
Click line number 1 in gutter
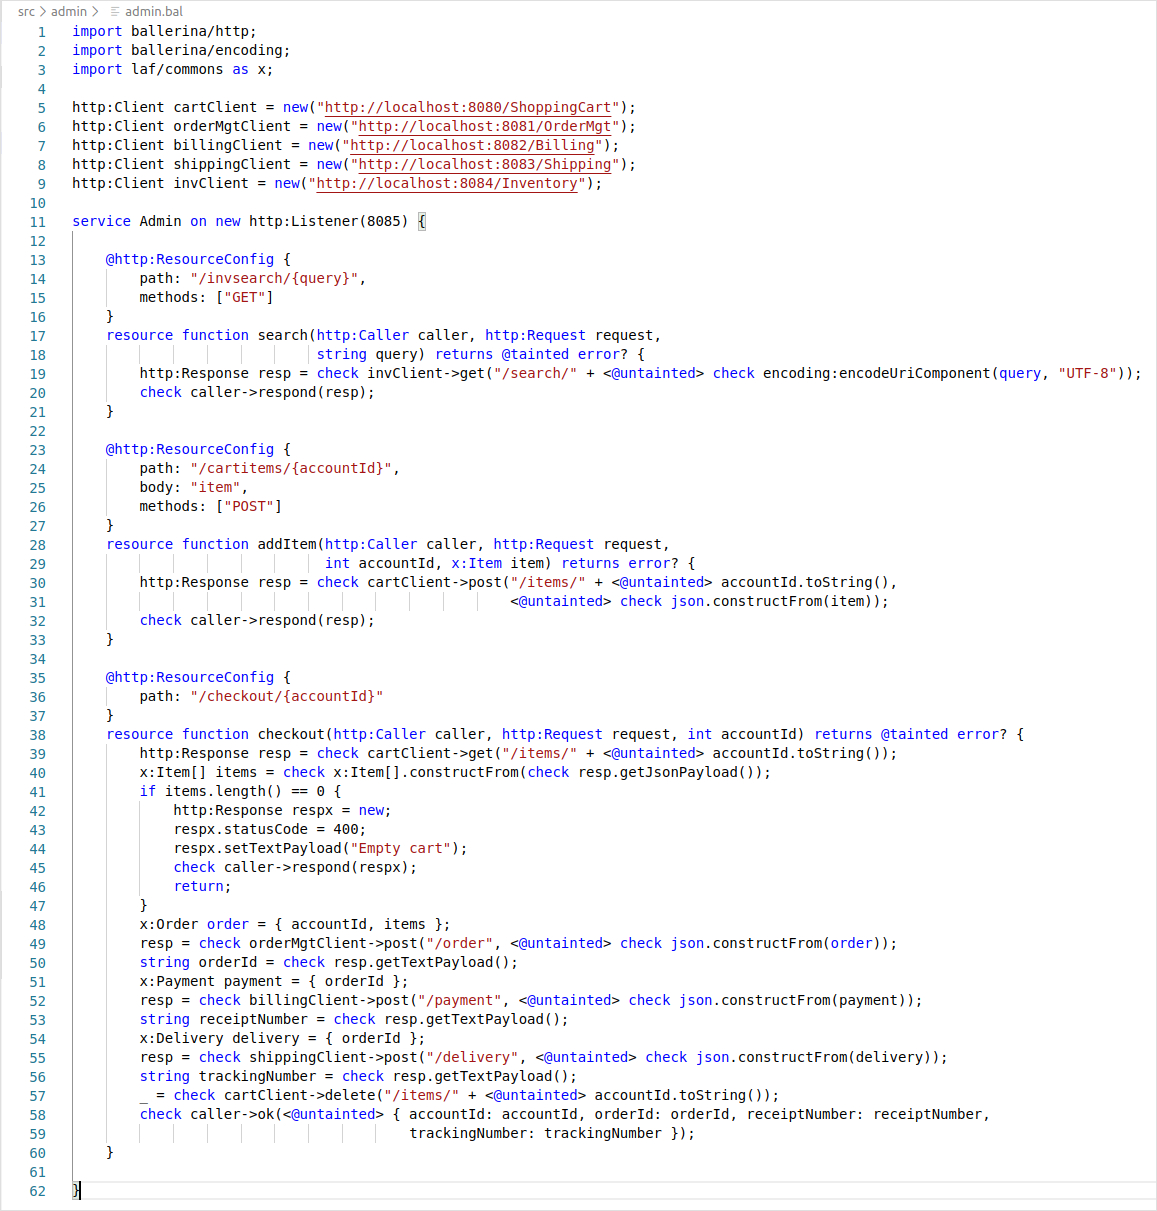[x=41, y=32]
